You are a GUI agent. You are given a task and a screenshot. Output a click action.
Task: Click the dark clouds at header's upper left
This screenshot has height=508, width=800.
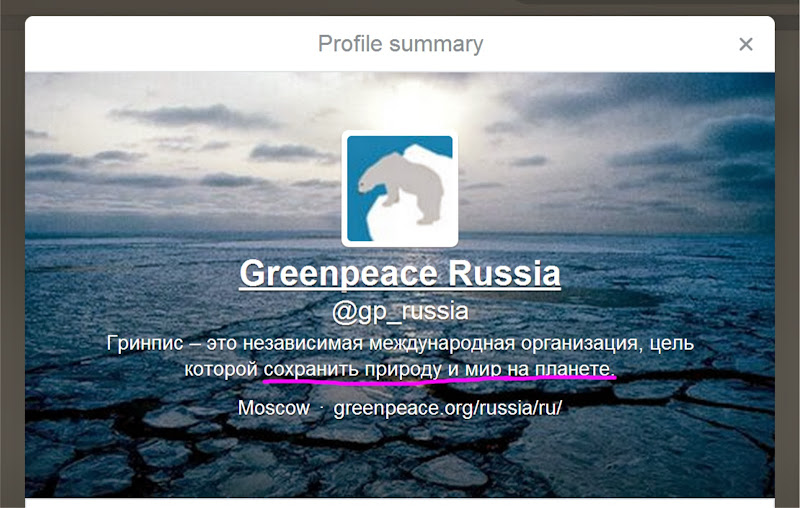tap(196, 117)
